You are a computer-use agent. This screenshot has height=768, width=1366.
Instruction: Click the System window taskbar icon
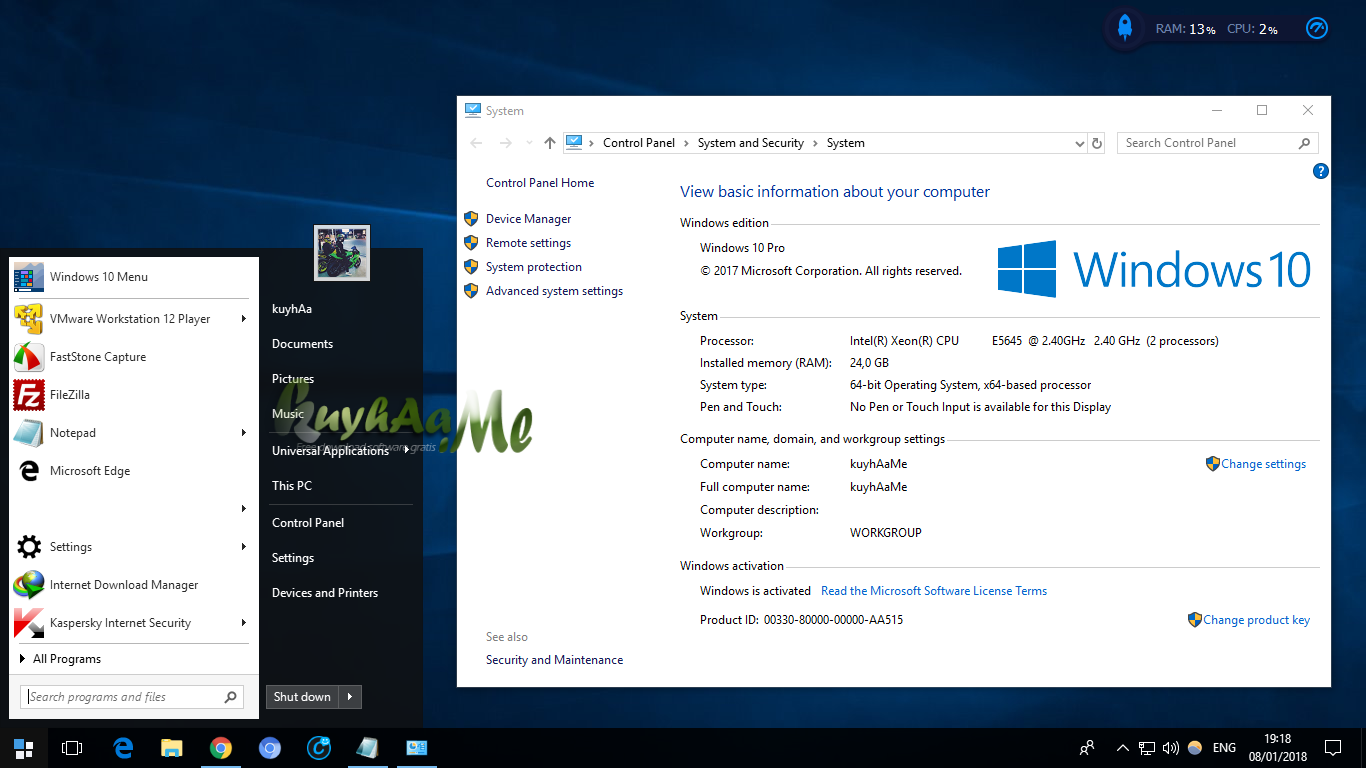(x=417, y=748)
